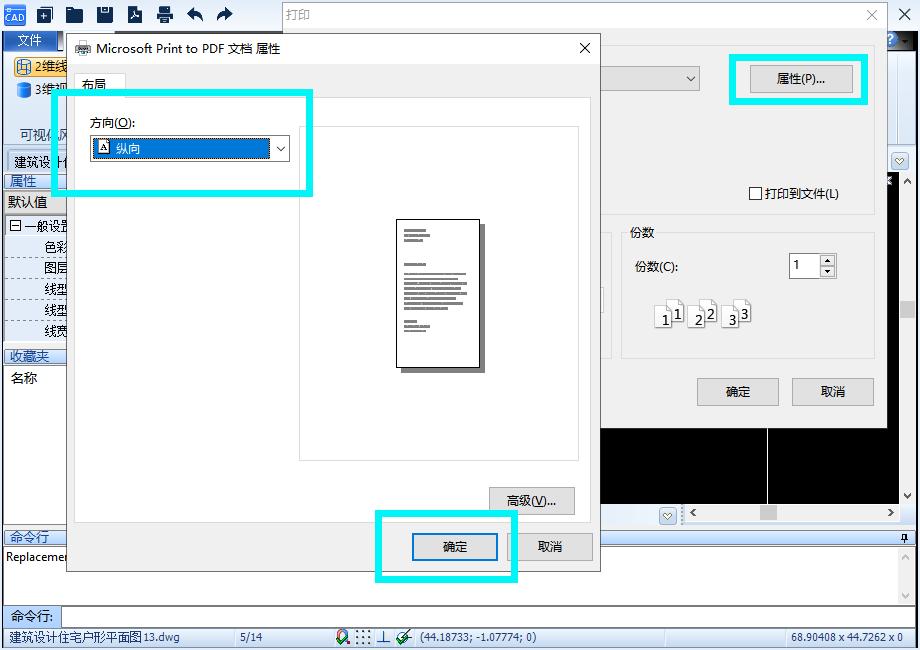Click the 5/14 page counter in the status bar
This screenshot has height=650, width=920.
pyautogui.click(x=251, y=637)
